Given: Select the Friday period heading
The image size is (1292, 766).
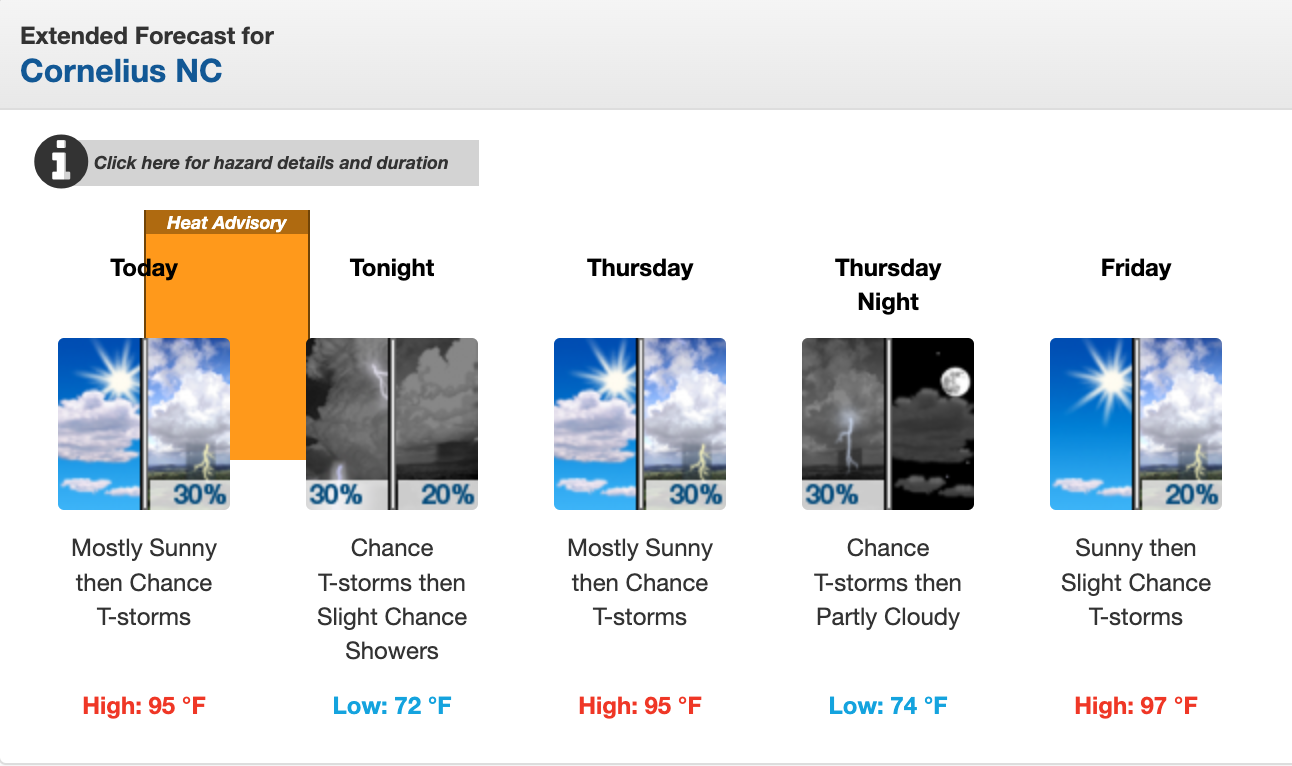Looking at the screenshot, I should (x=1136, y=268).
